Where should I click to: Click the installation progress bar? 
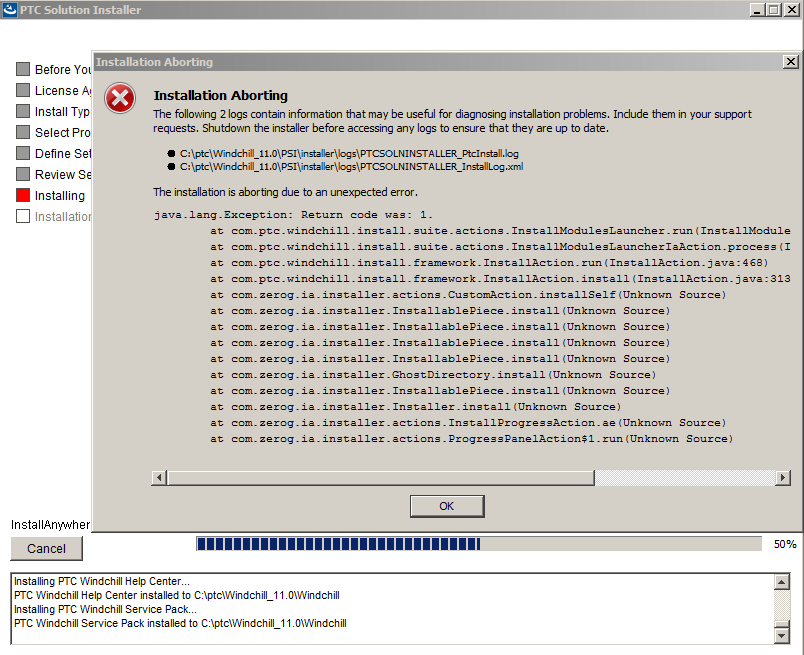[x=479, y=544]
